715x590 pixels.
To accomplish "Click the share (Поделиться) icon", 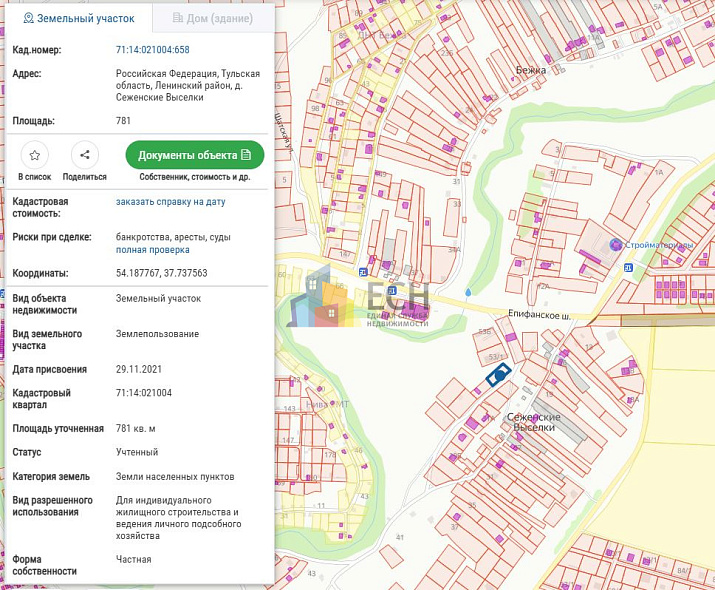I will [85, 155].
